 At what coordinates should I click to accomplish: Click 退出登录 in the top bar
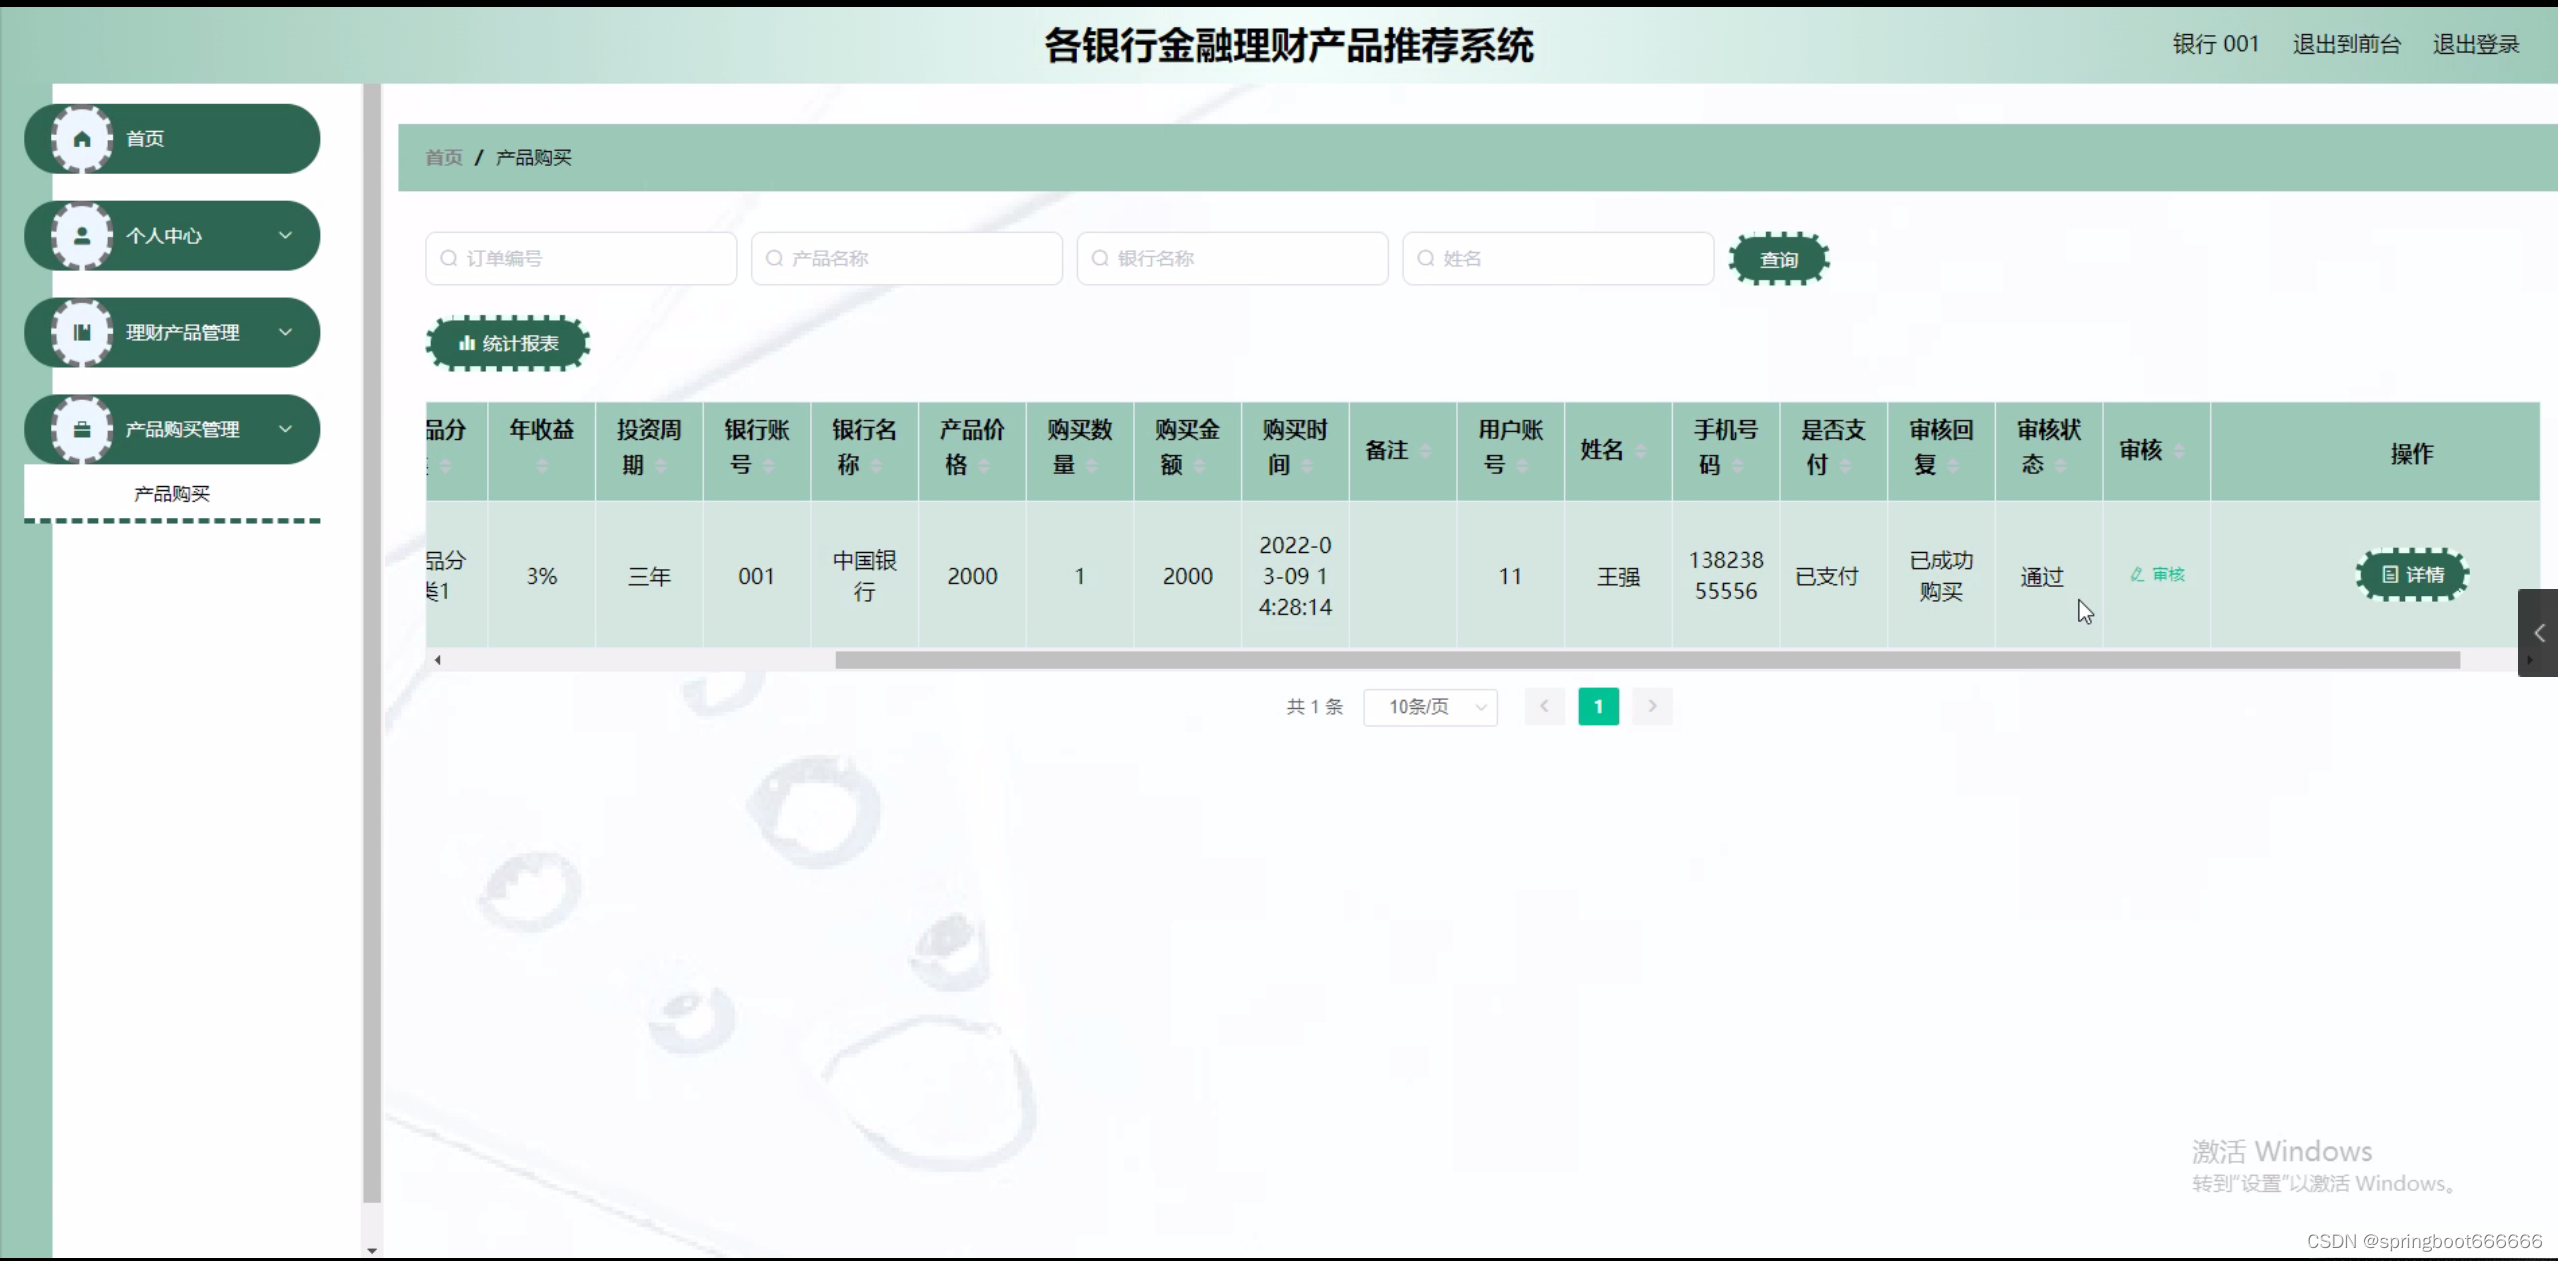[x=2475, y=45]
